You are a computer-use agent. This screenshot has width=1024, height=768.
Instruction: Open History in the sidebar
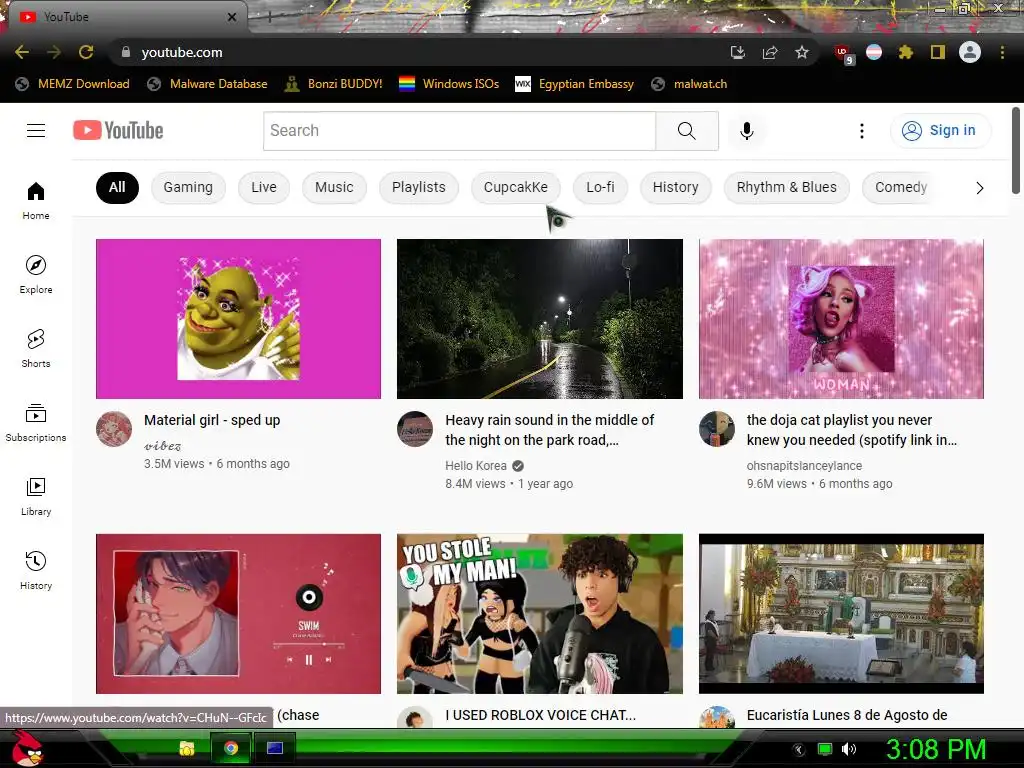pyautogui.click(x=36, y=570)
